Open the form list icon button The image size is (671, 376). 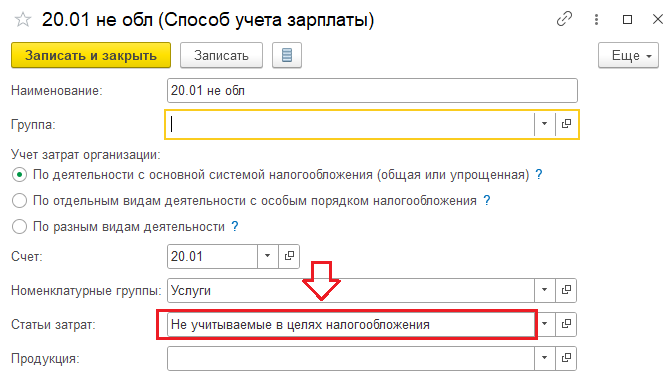click(287, 55)
